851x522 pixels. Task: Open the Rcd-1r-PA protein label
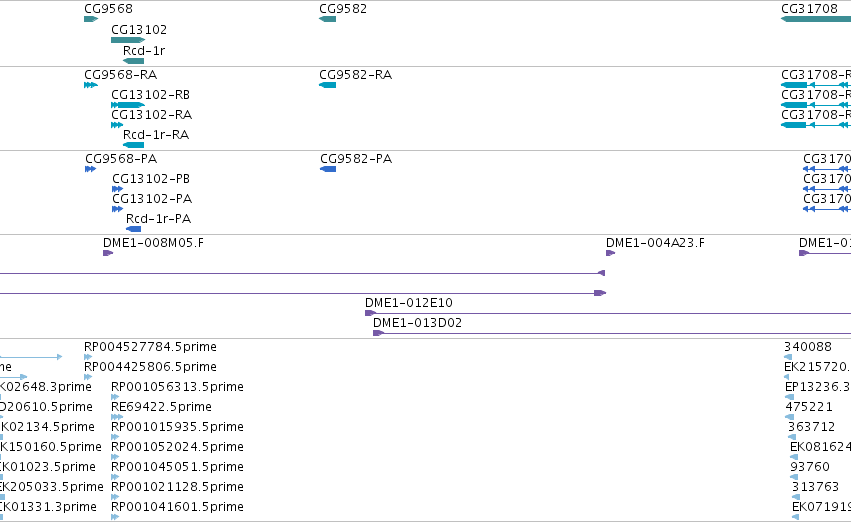click(x=158, y=219)
